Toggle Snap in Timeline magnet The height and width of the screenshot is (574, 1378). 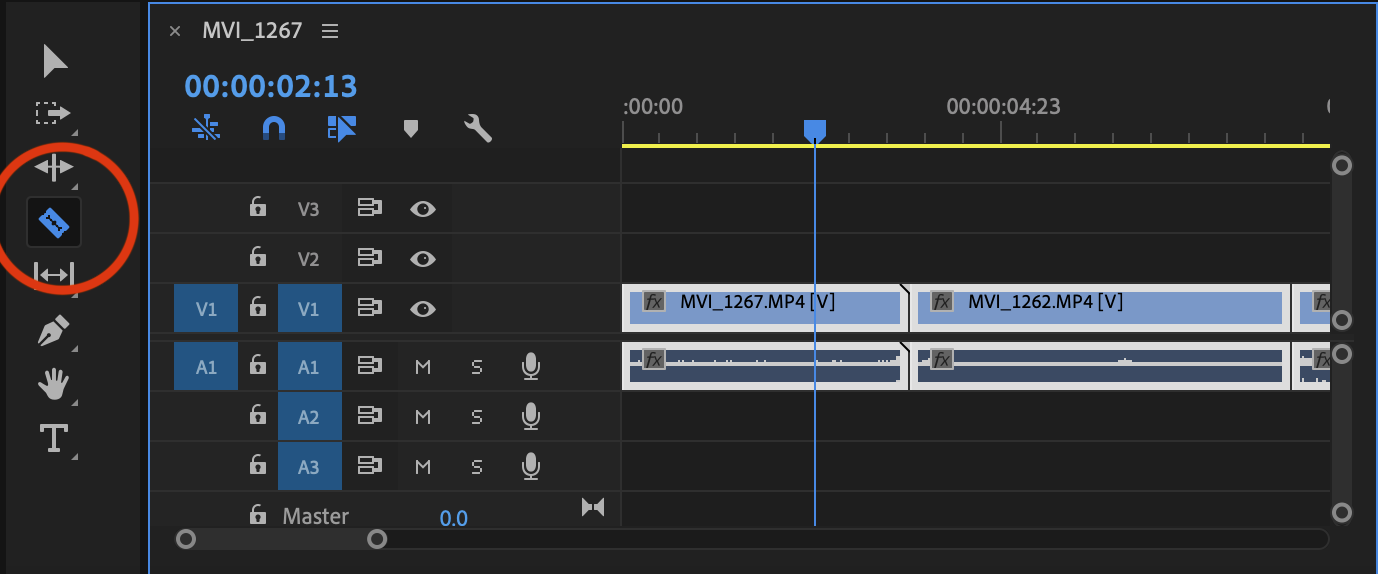pyautogui.click(x=273, y=128)
